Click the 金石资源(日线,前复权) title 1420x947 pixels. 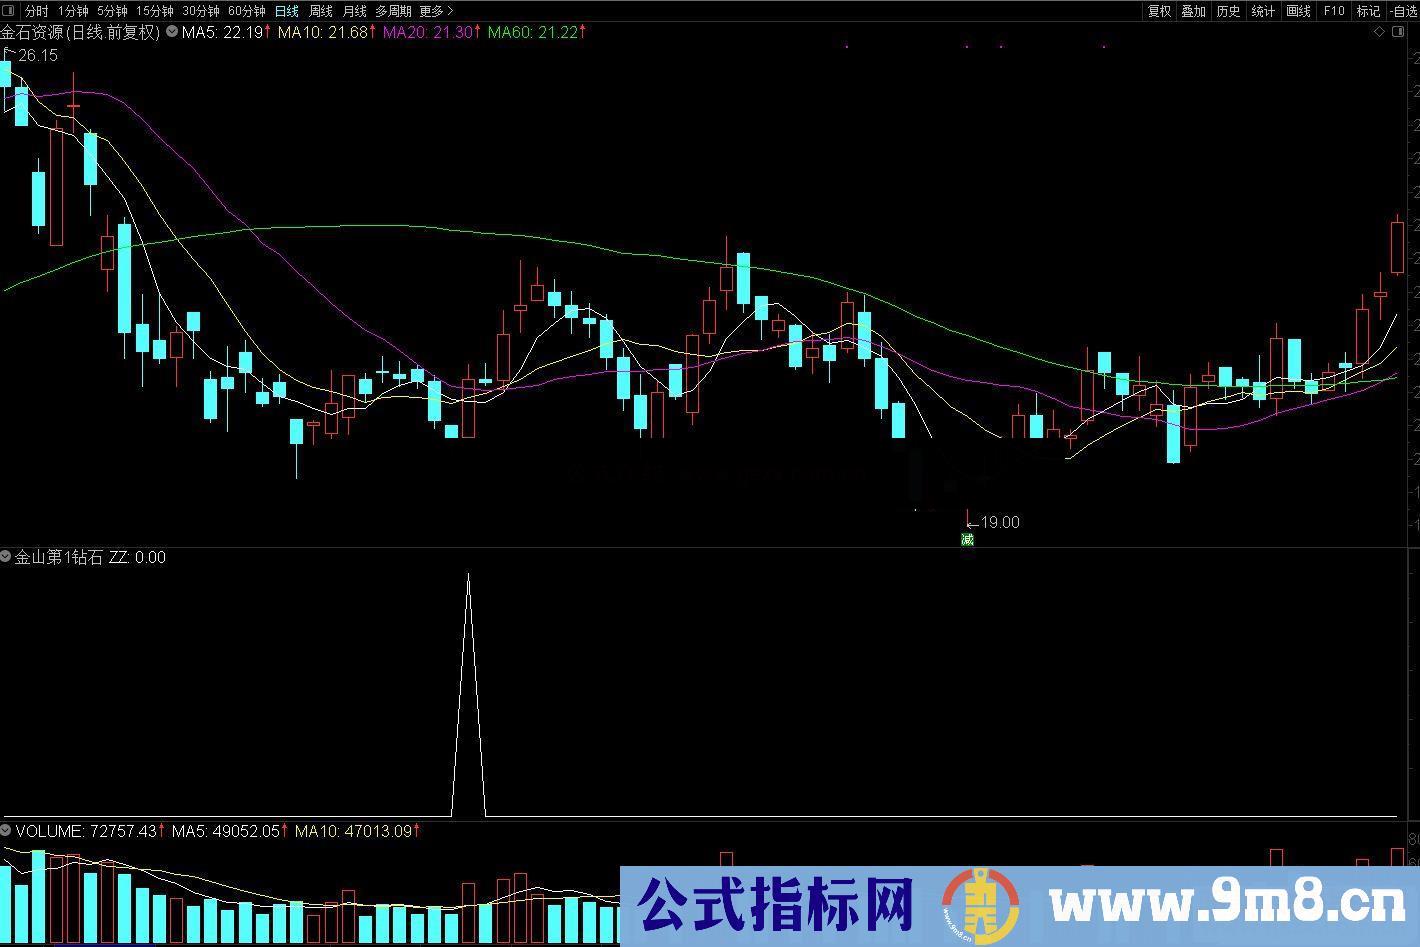[x=81, y=32]
